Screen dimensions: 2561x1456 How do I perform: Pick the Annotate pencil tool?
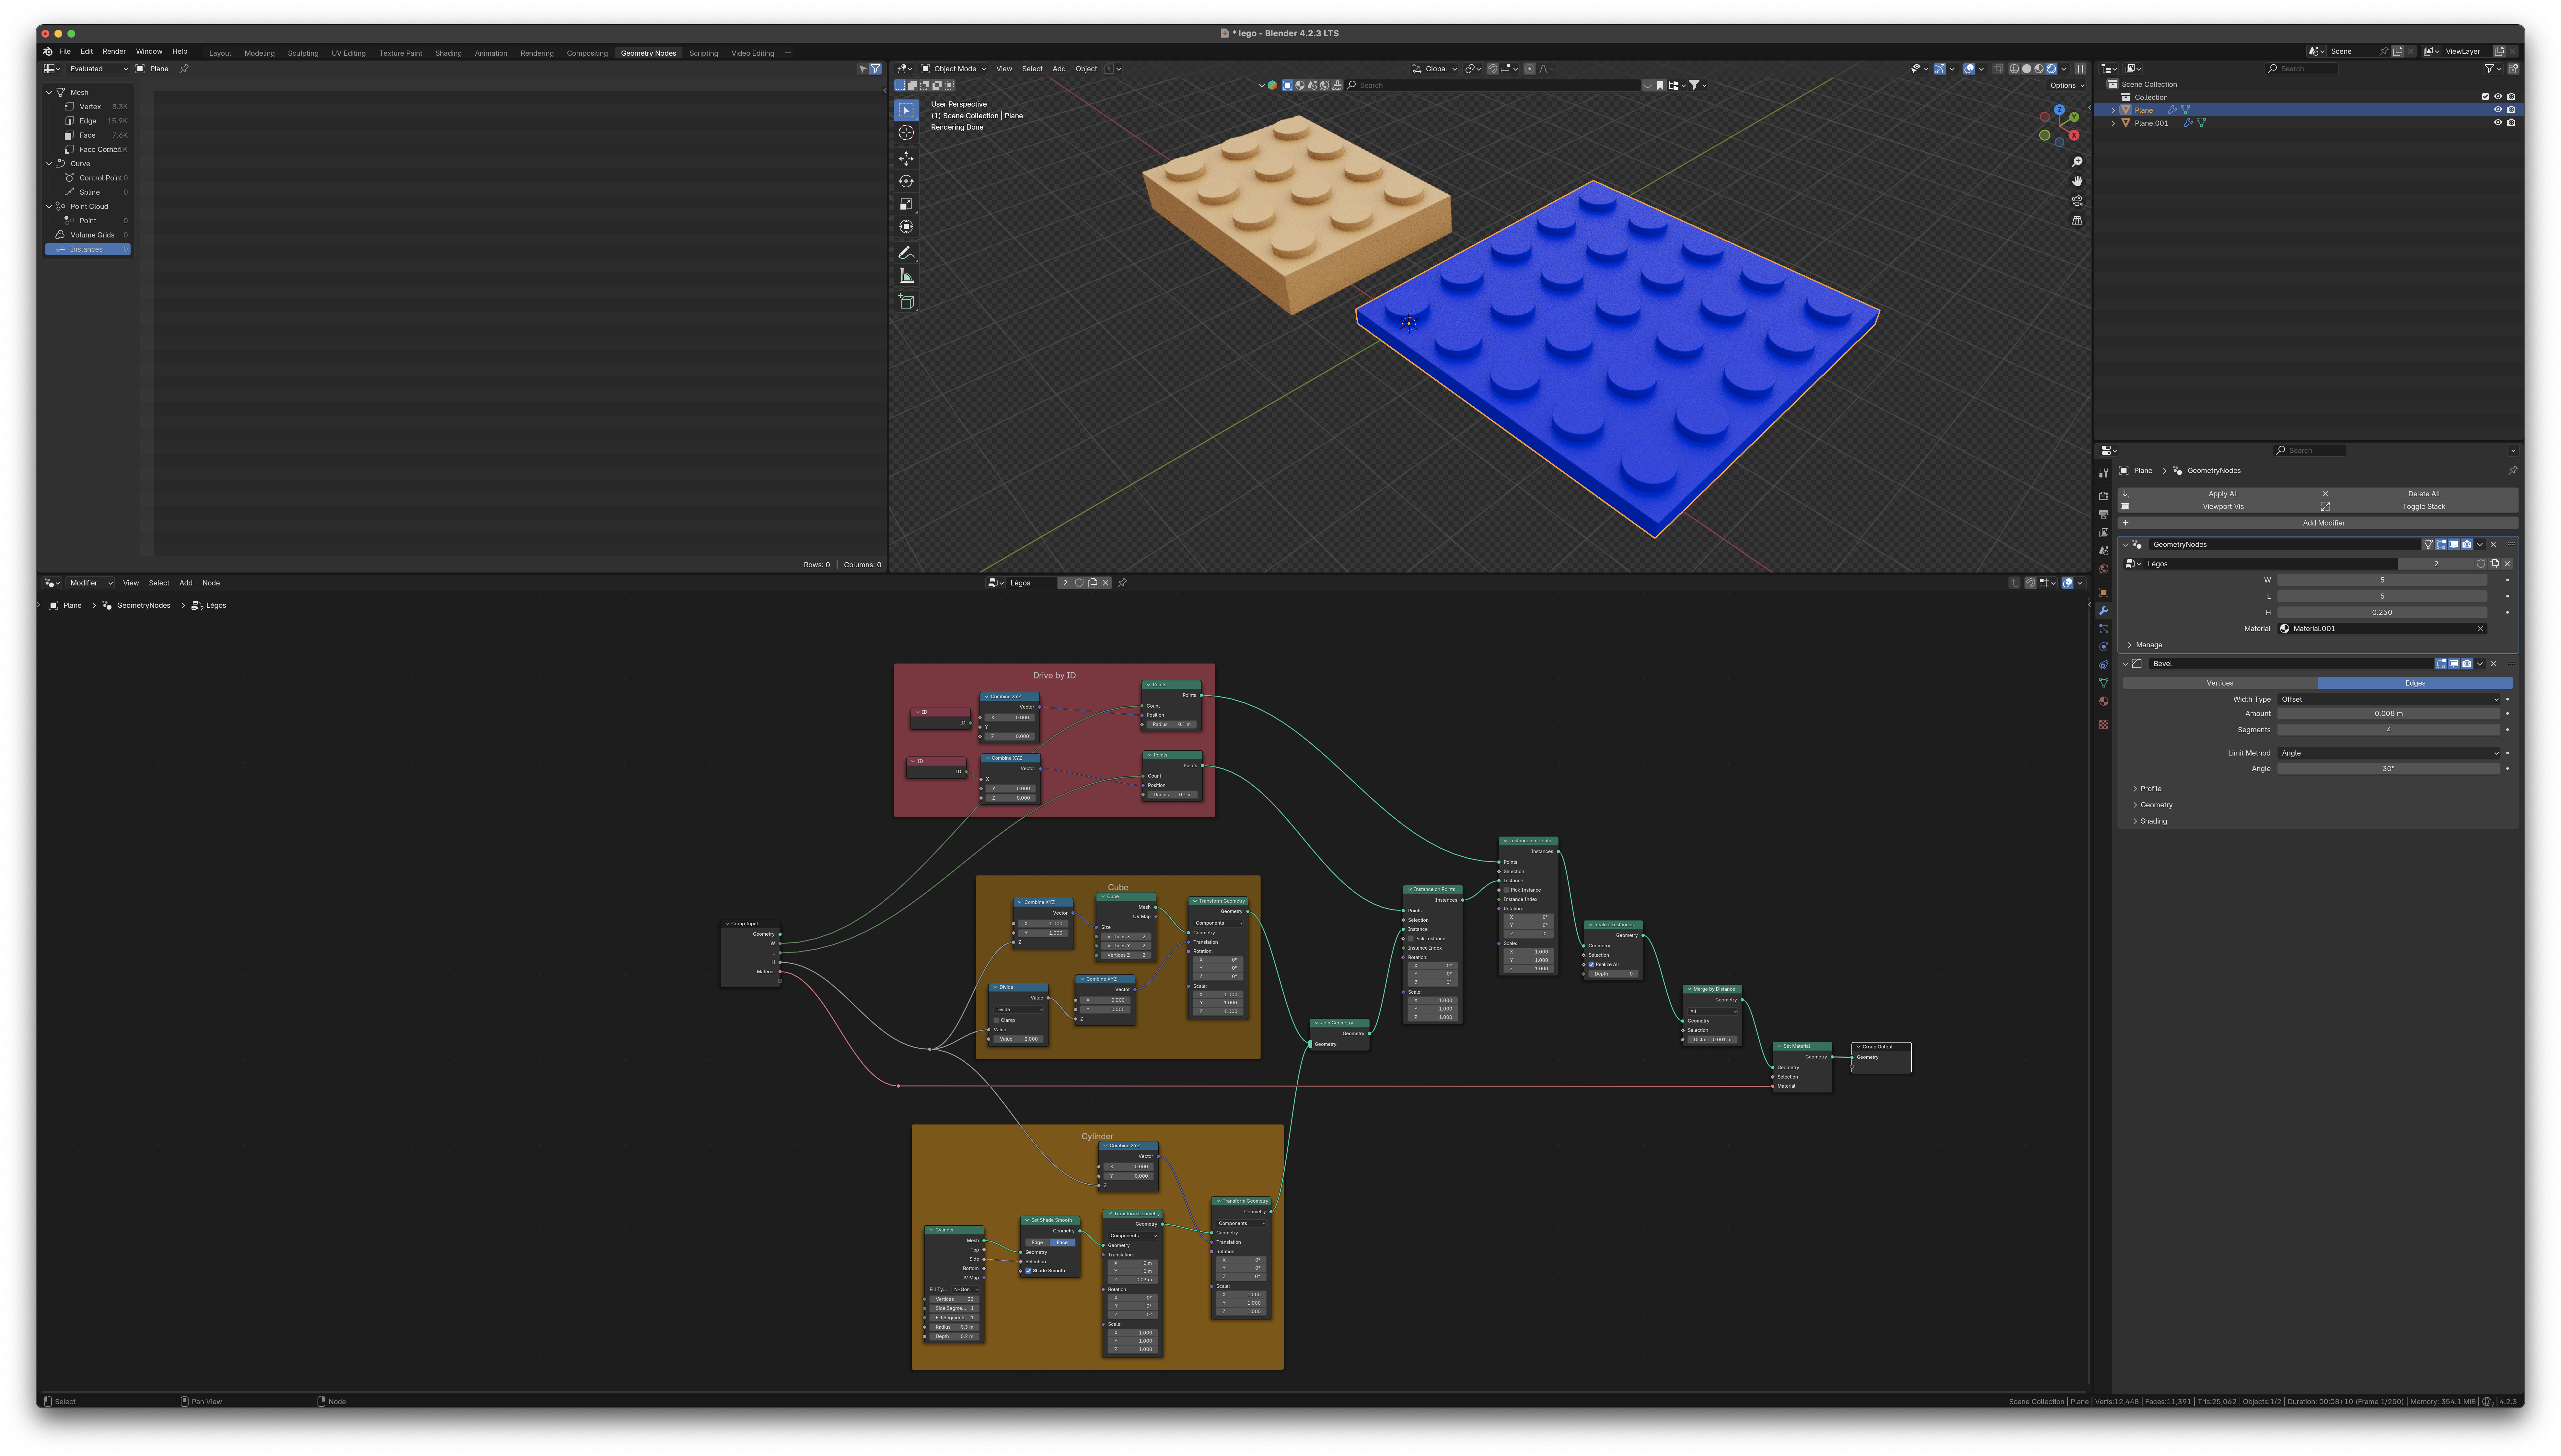click(x=906, y=253)
